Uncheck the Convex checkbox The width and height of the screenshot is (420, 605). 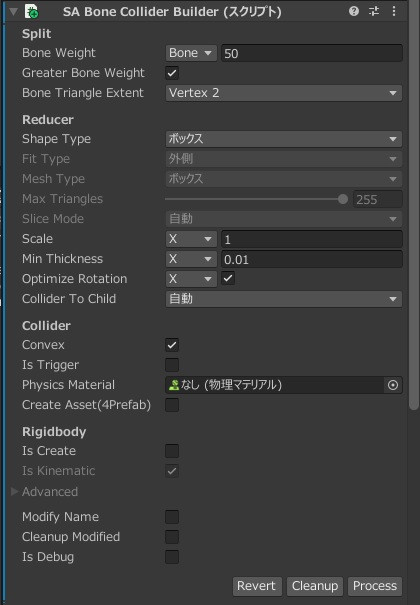(x=172, y=345)
